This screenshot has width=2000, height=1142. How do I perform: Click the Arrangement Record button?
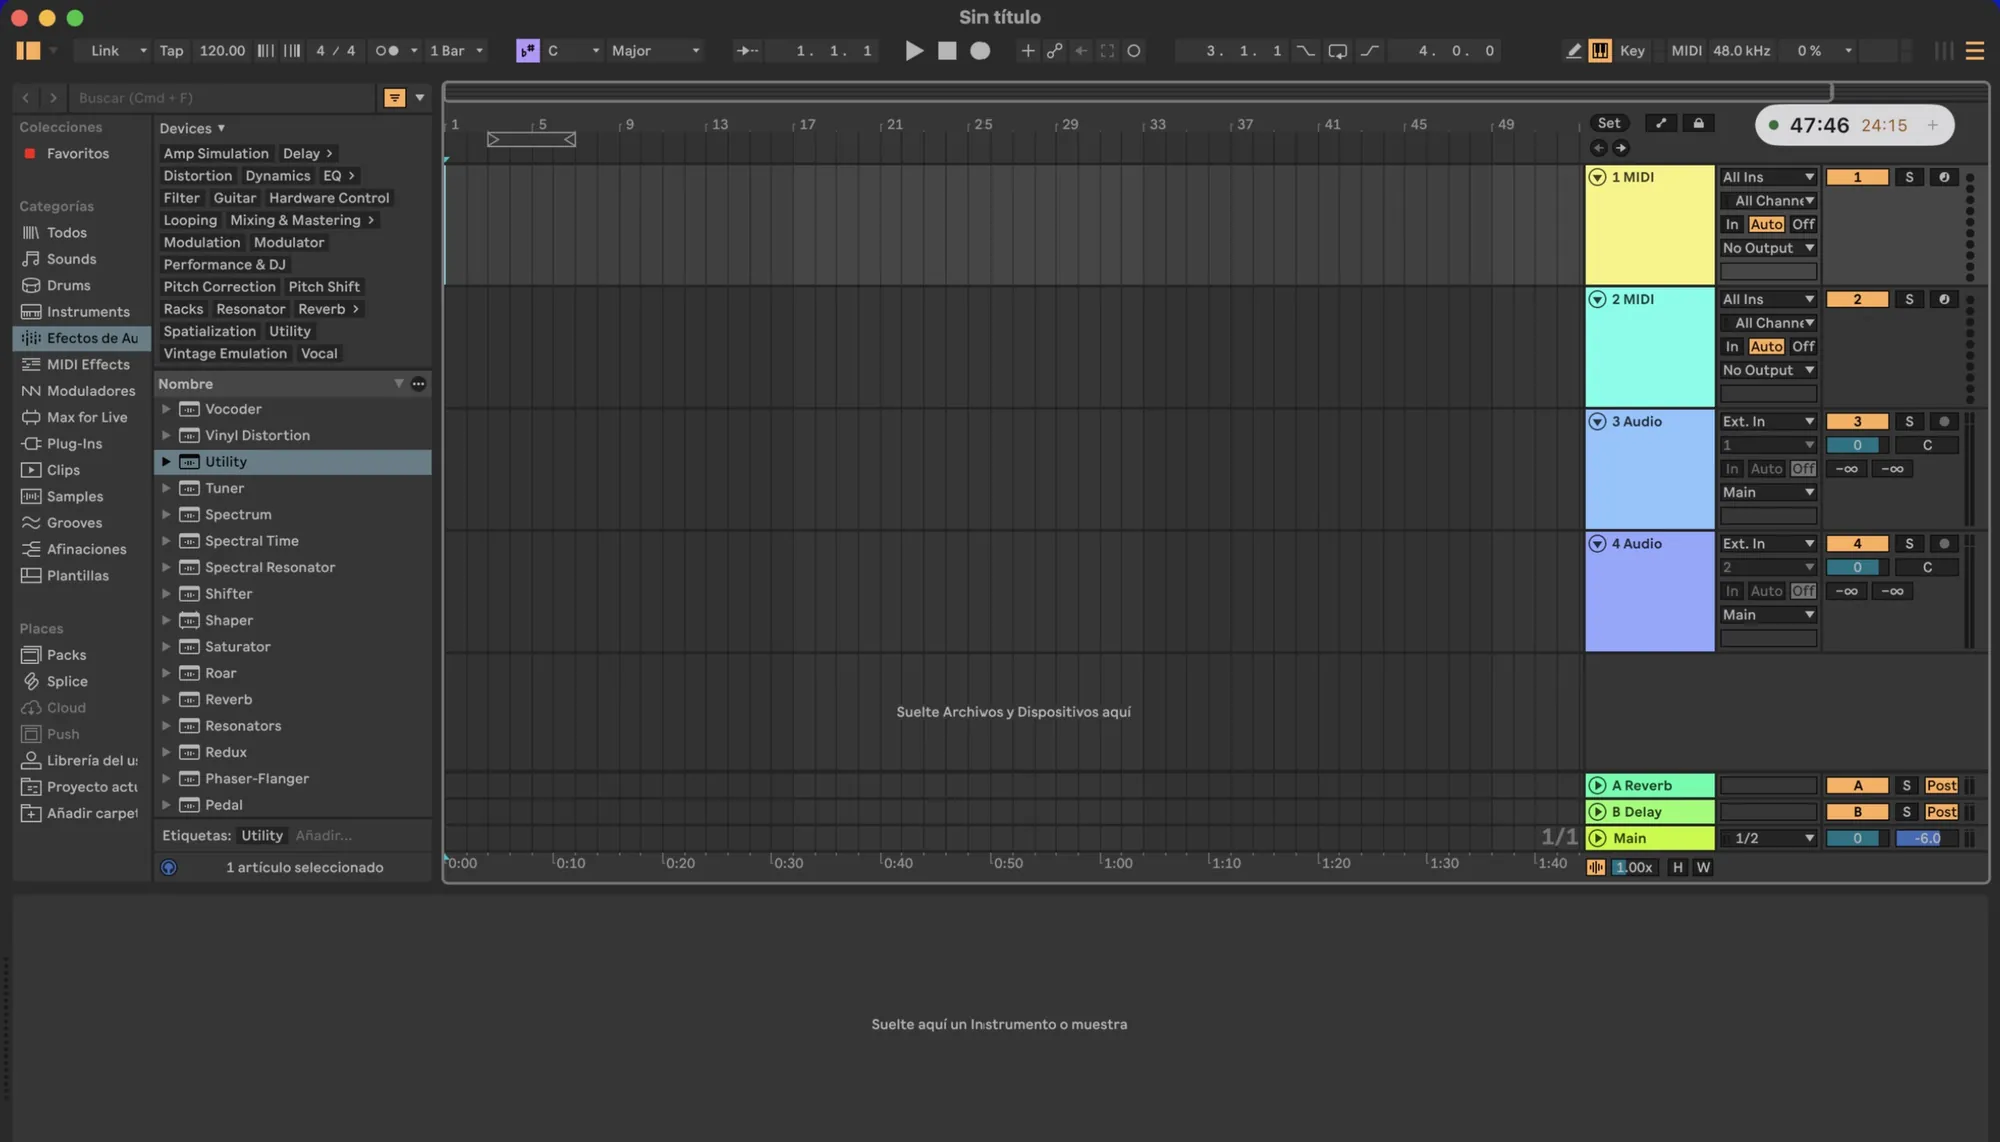[x=980, y=51]
